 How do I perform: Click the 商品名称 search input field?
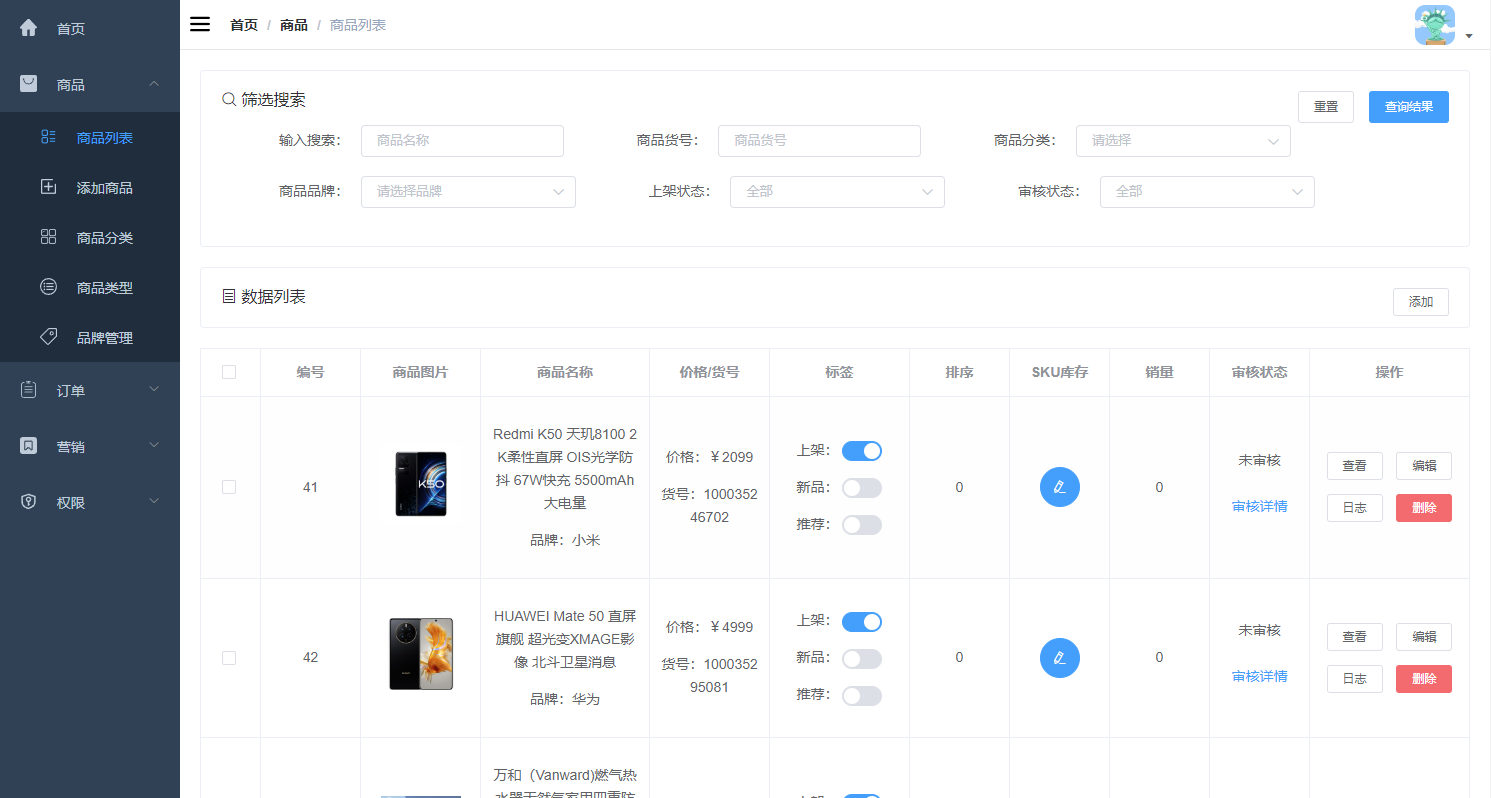tap(462, 141)
